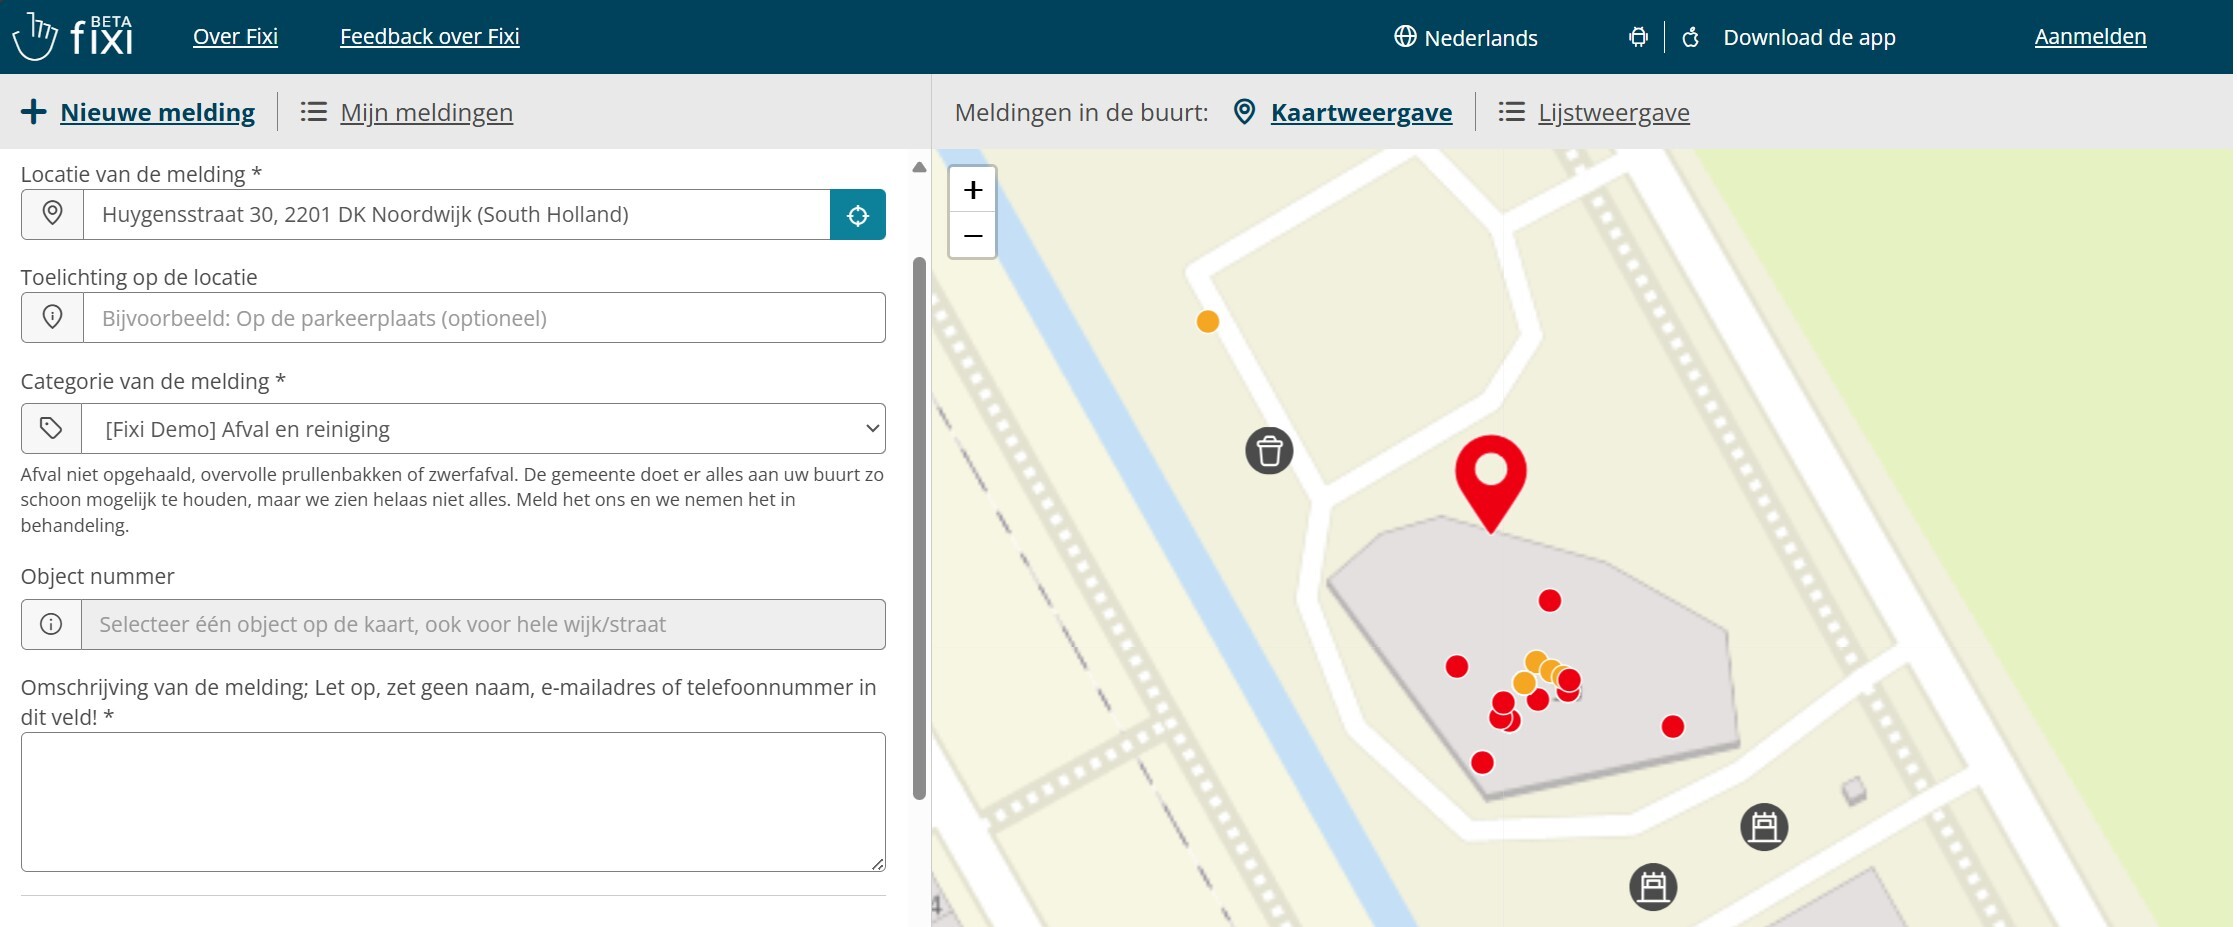Click the Aanmelden link

[2090, 37]
